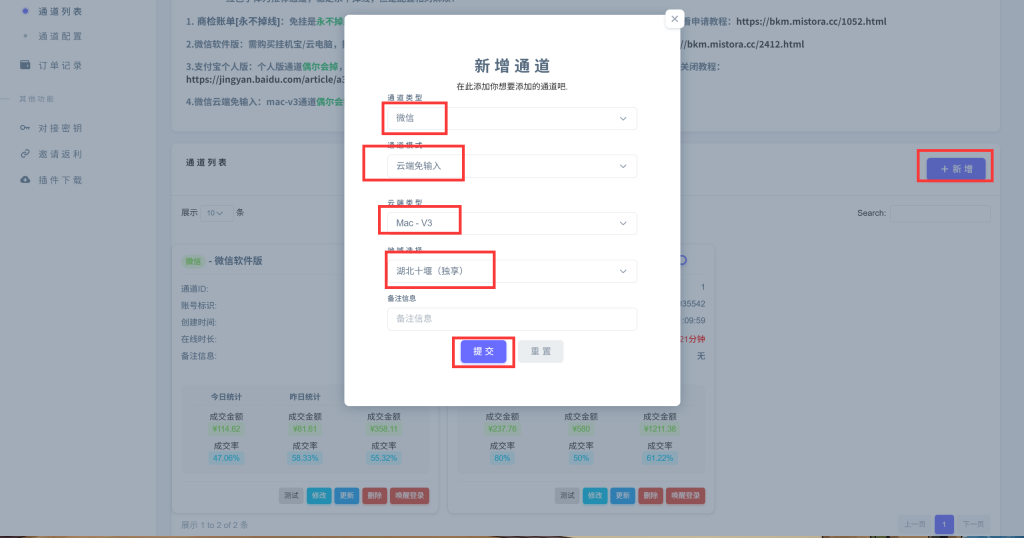The image size is (1024, 538).
Task: Open 邀请返利 in the sidebar
Action: (x=60, y=154)
